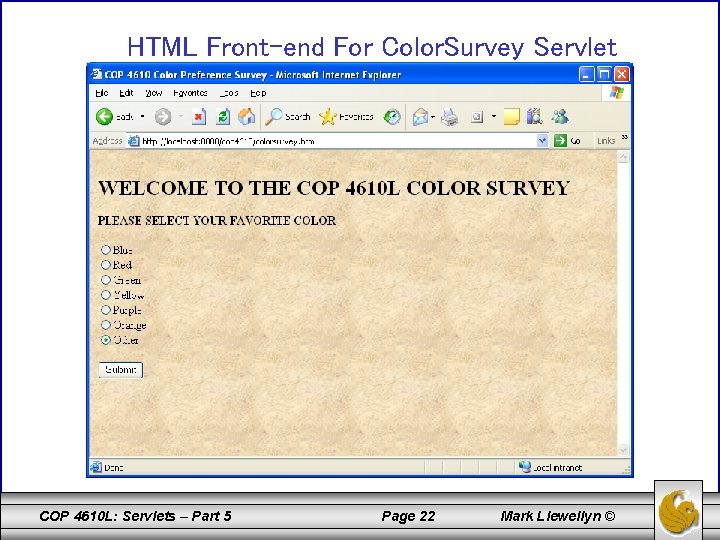Open the Tools menu

(x=229, y=93)
